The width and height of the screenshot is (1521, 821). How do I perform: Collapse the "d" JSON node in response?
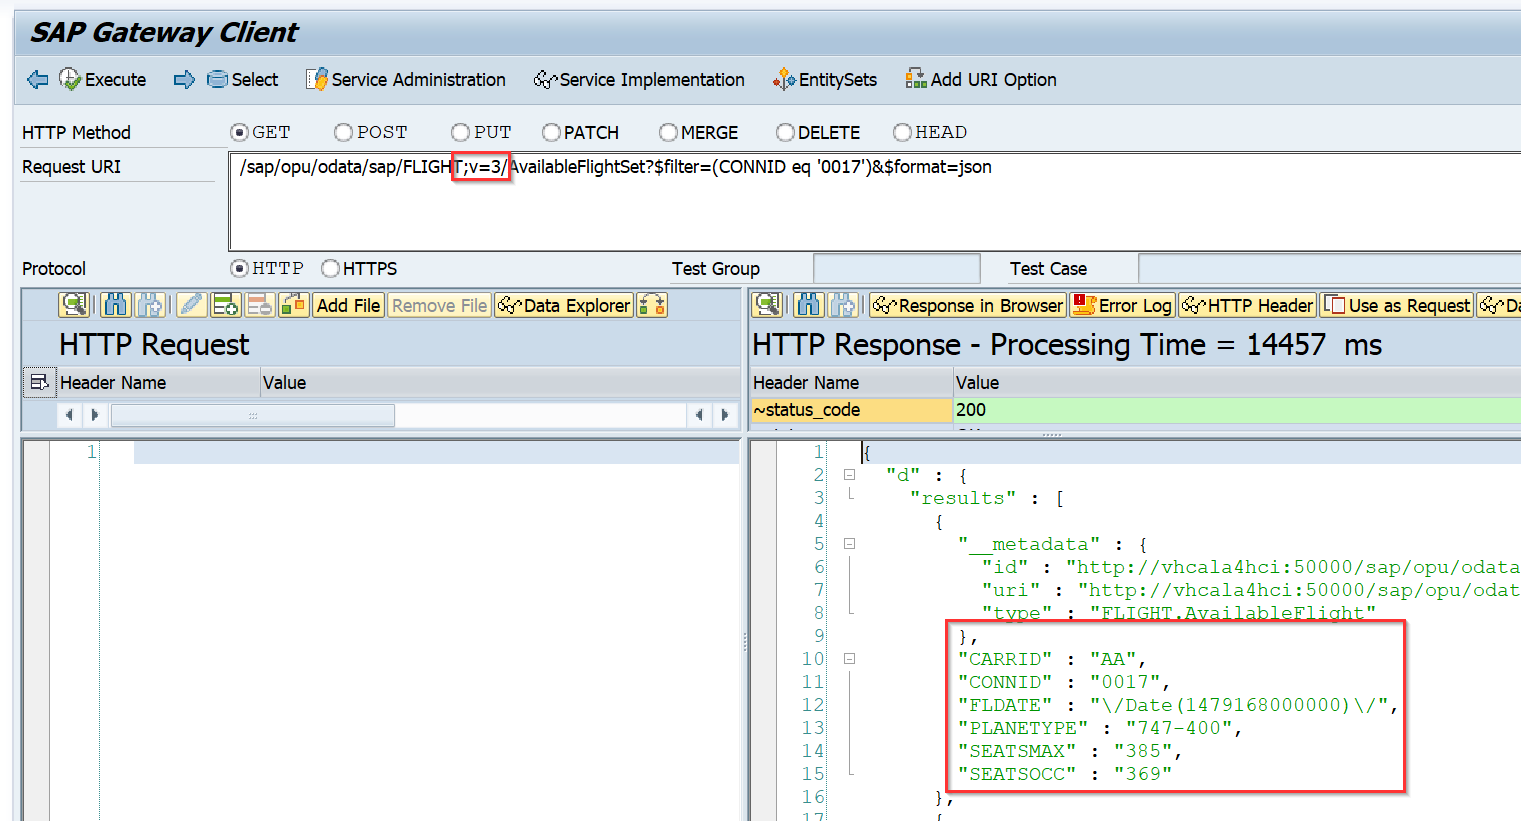pyautogui.click(x=849, y=474)
